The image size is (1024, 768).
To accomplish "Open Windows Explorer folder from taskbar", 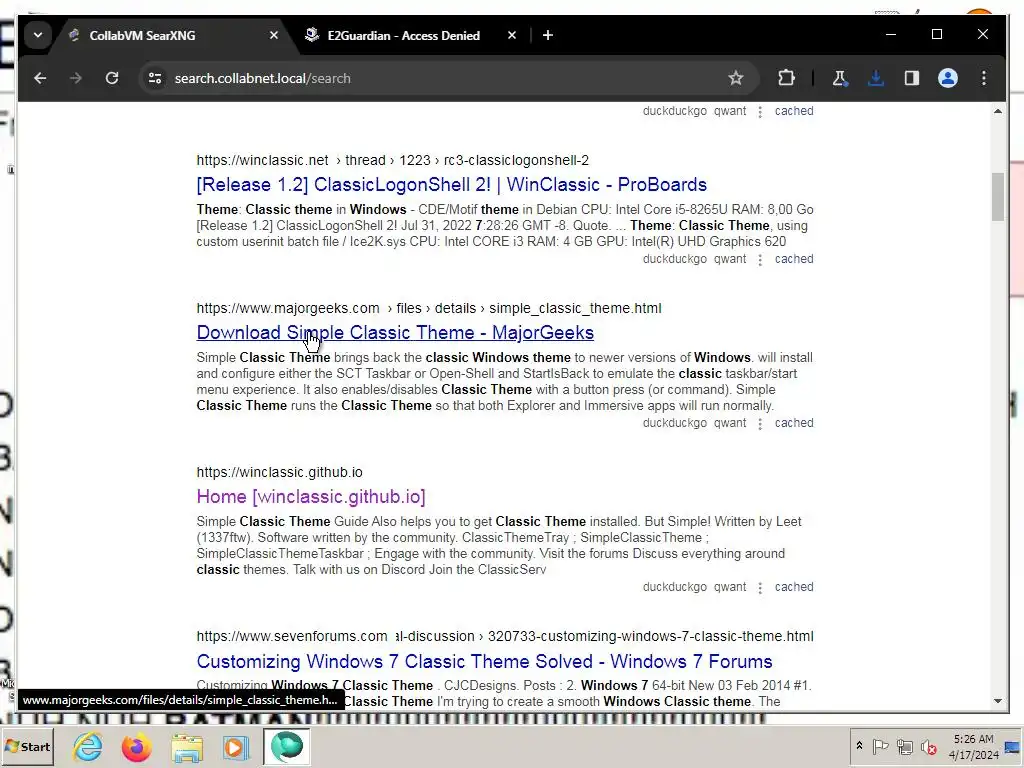I will (x=187, y=746).
